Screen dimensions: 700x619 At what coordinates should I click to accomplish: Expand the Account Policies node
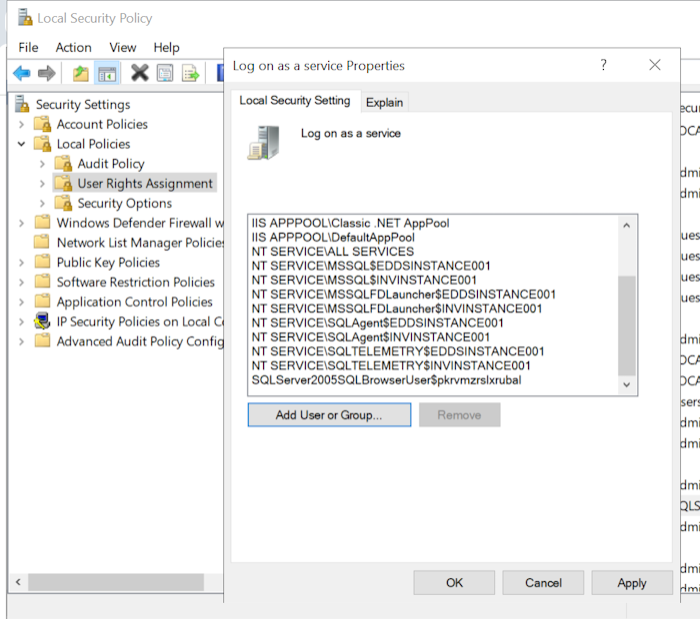(21, 125)
